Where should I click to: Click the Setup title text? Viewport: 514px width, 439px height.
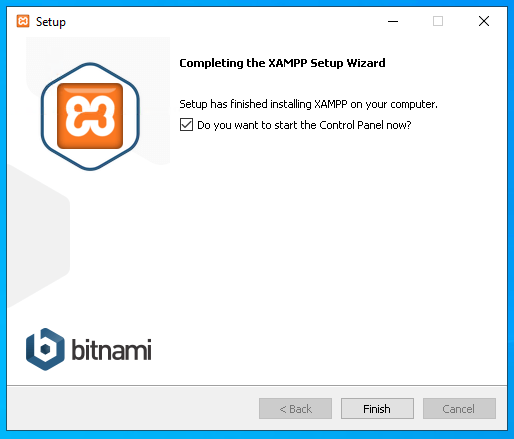point(51,22)
